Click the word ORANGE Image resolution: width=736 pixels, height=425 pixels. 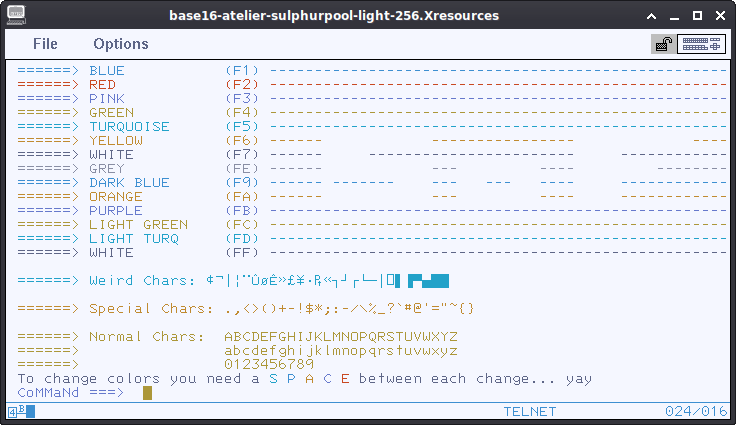116,197
